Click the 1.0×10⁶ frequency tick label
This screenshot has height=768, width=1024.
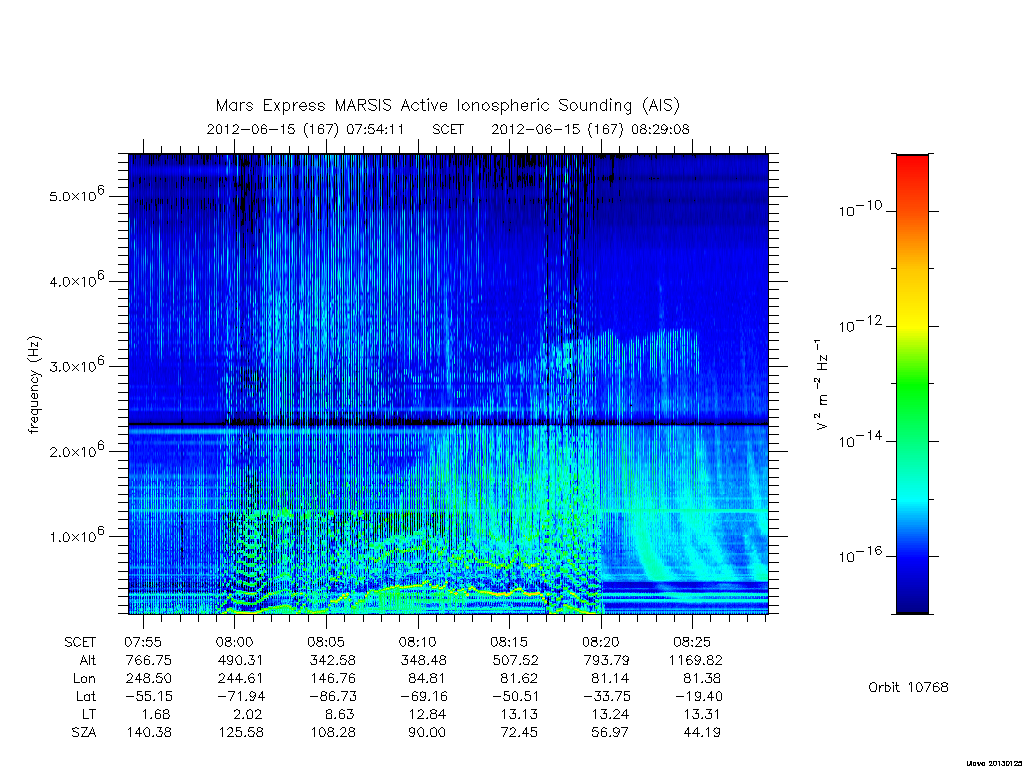tap(77, 534)
